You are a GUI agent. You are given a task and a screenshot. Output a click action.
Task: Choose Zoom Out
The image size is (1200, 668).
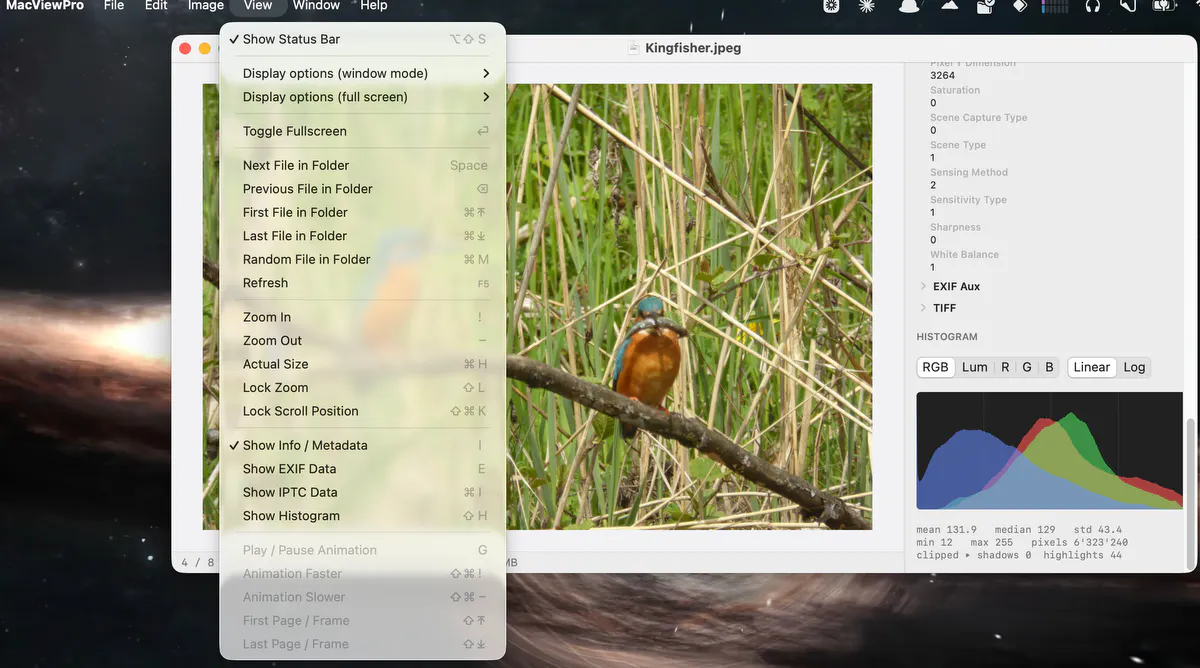click(363, 341)
